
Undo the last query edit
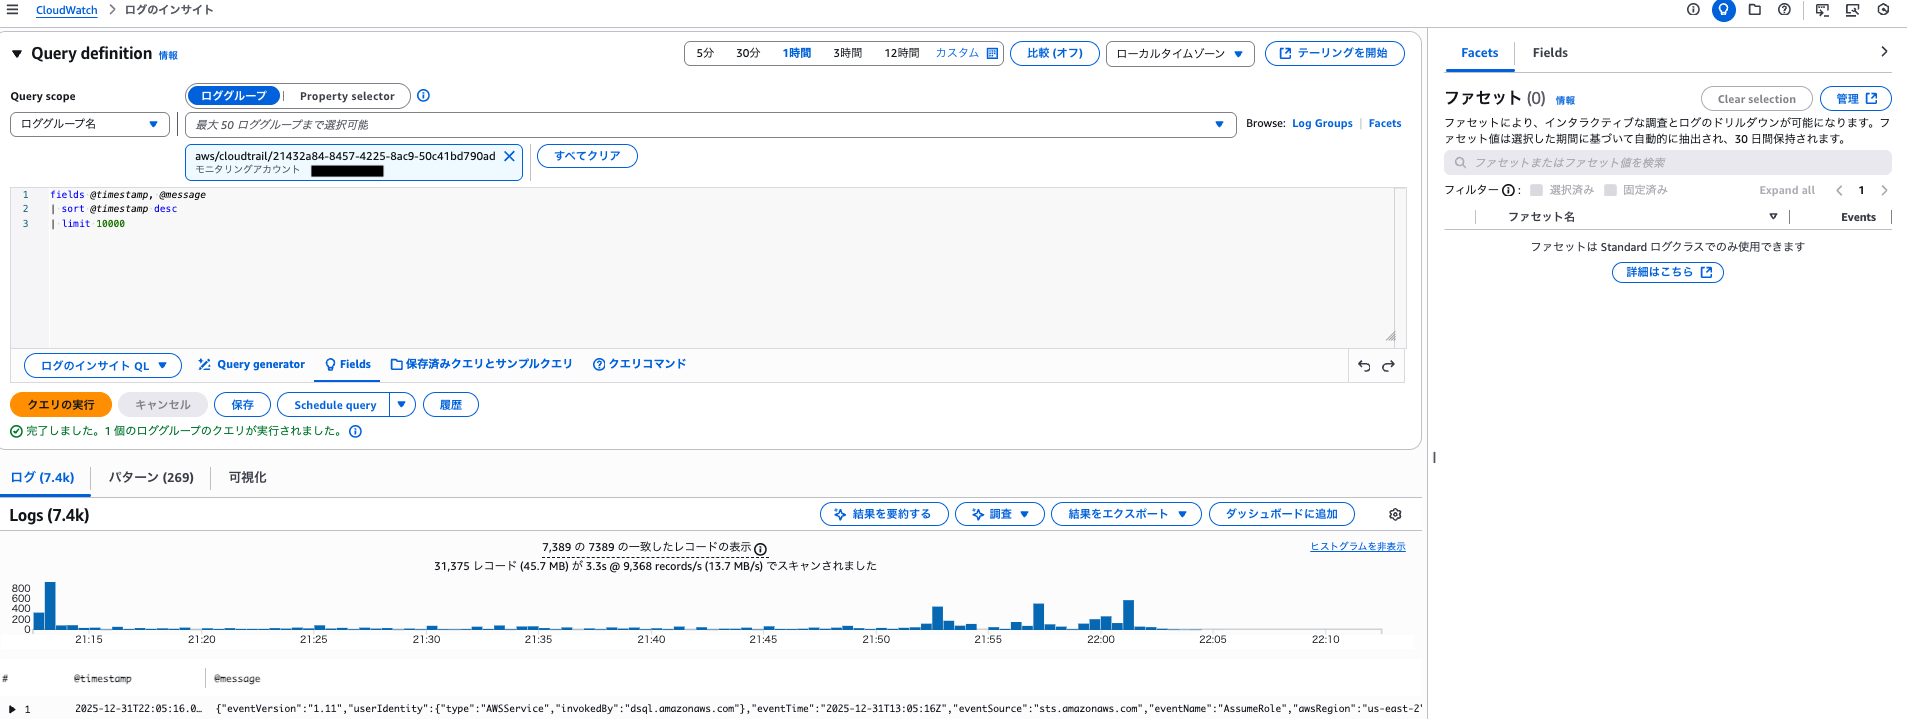(1364, 366)
